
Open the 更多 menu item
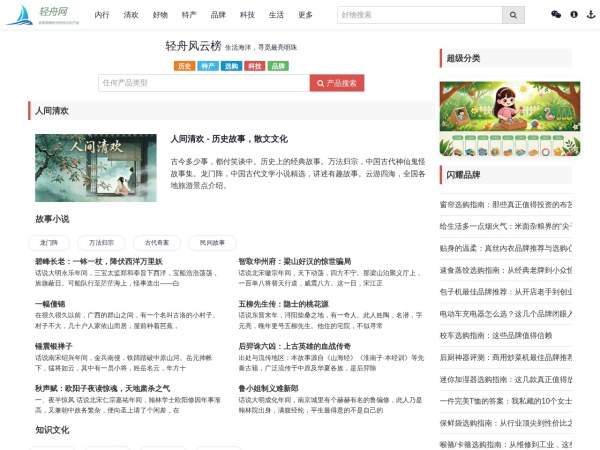305,15
